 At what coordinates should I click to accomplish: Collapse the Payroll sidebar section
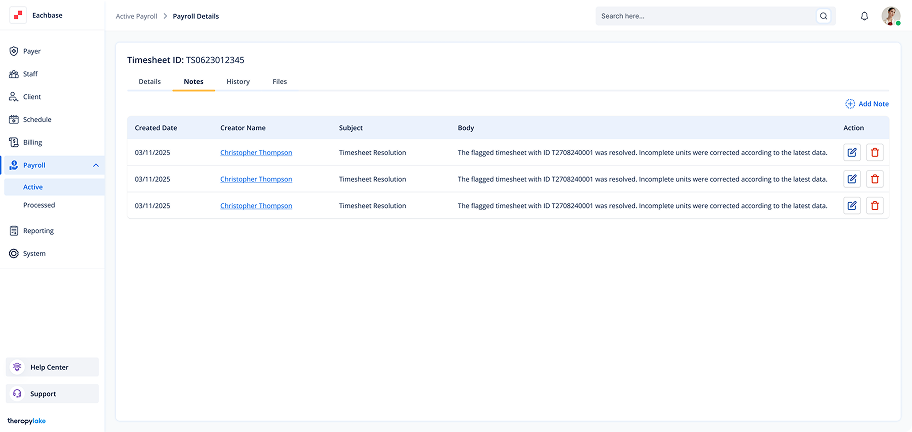click(x=95, y=165)
